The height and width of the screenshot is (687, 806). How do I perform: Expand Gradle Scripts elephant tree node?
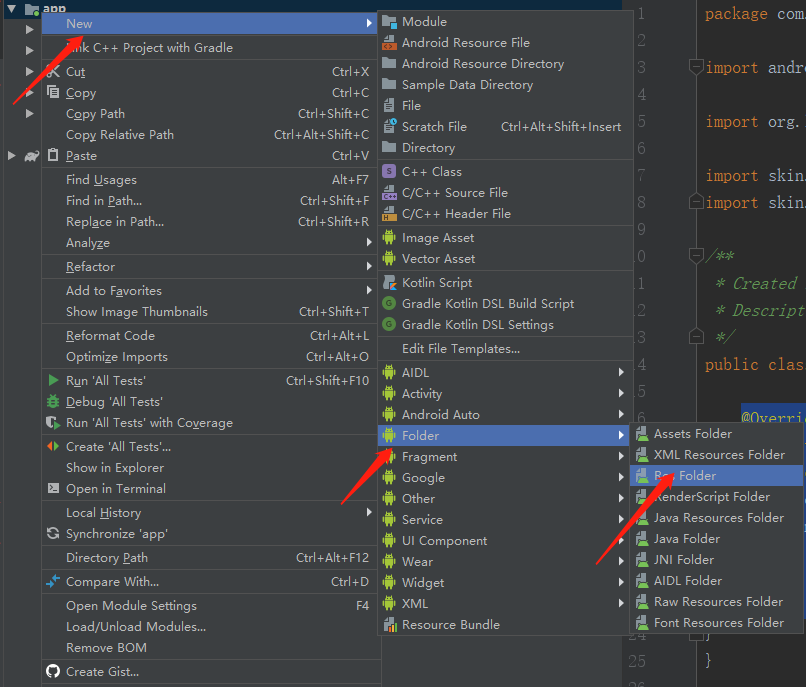[11, 155]
